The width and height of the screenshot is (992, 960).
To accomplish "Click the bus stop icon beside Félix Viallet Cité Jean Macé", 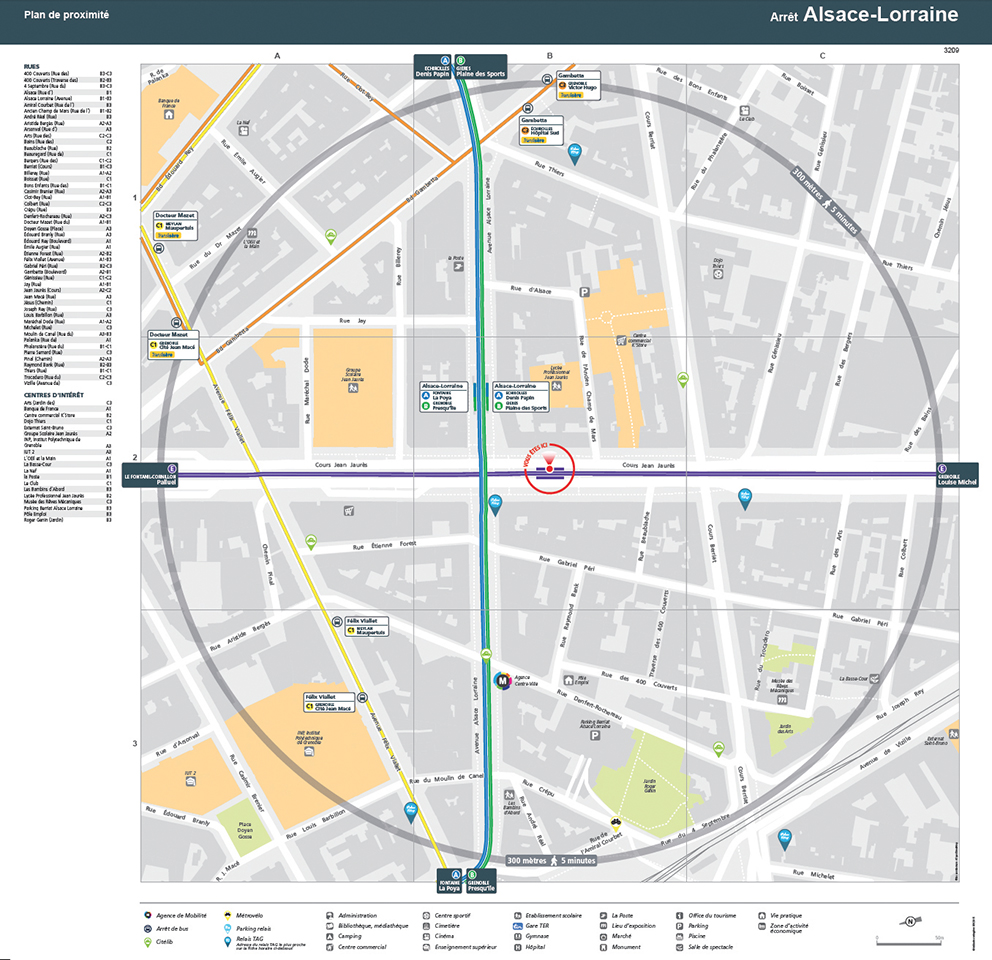I will click(362, 697).
